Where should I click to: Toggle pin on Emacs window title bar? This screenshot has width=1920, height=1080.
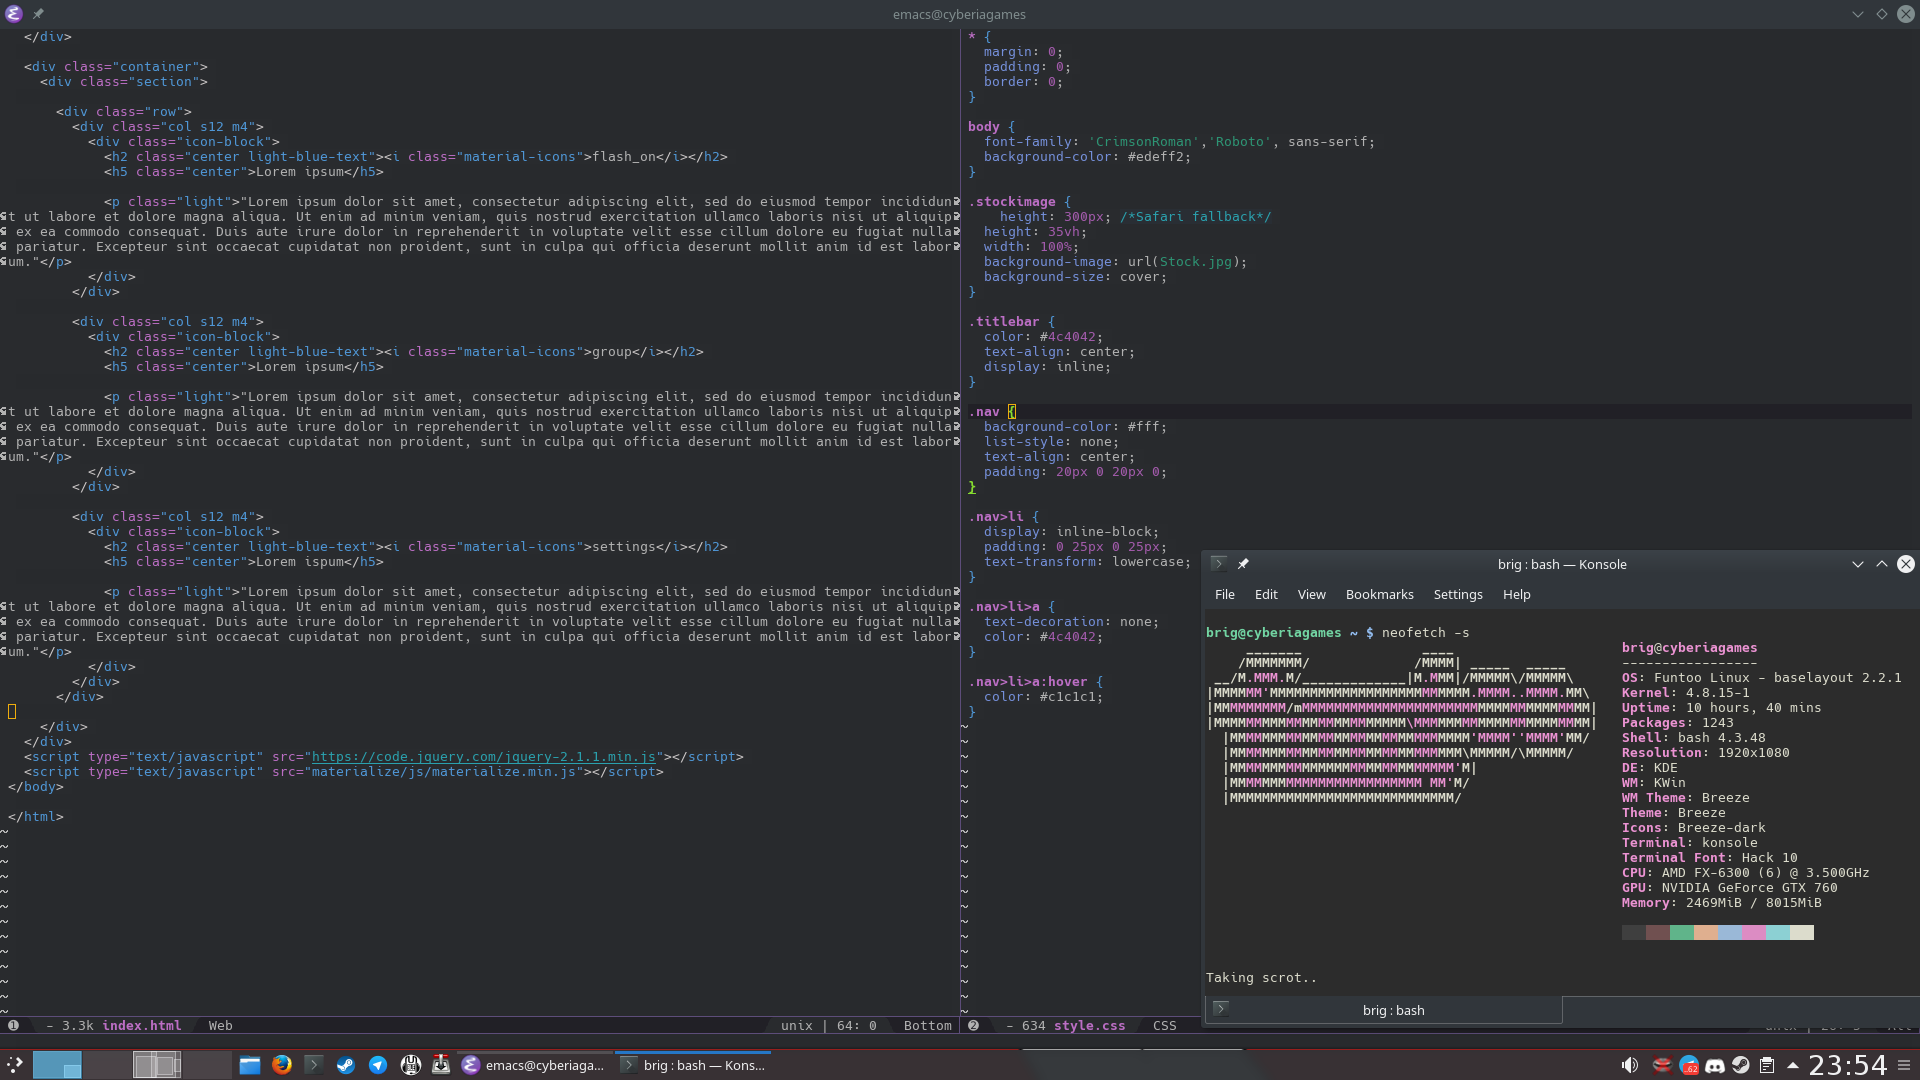(x=38, y=14)
